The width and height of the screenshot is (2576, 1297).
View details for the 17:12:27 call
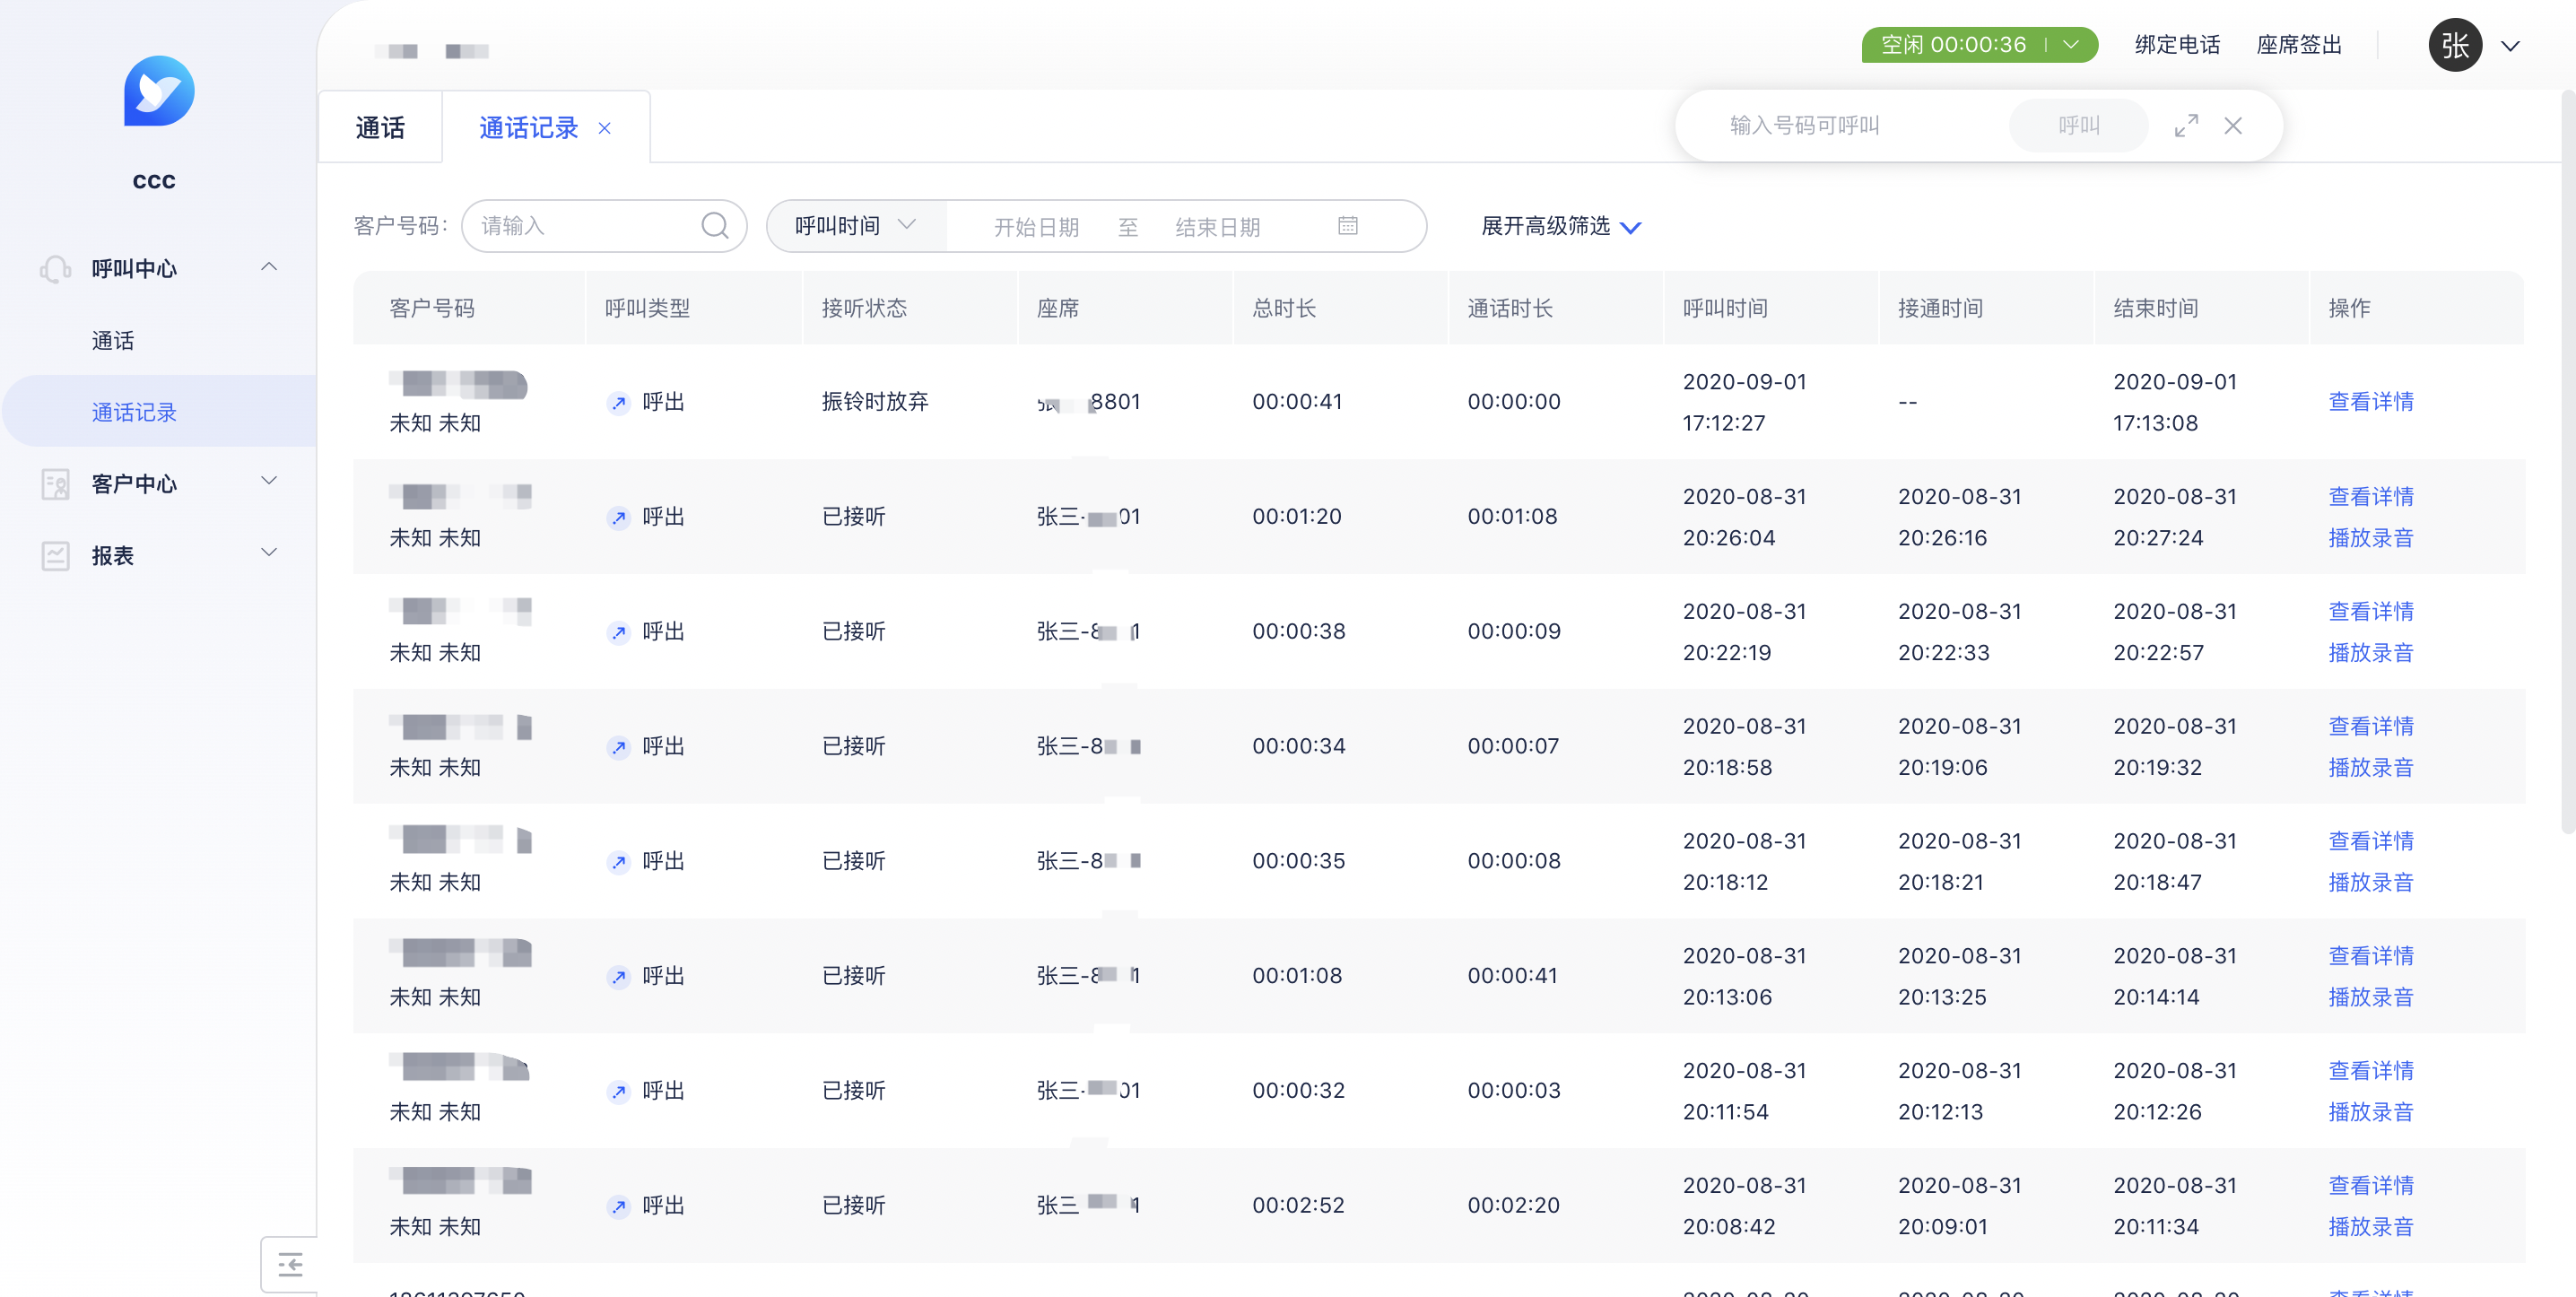point(2370,402)
